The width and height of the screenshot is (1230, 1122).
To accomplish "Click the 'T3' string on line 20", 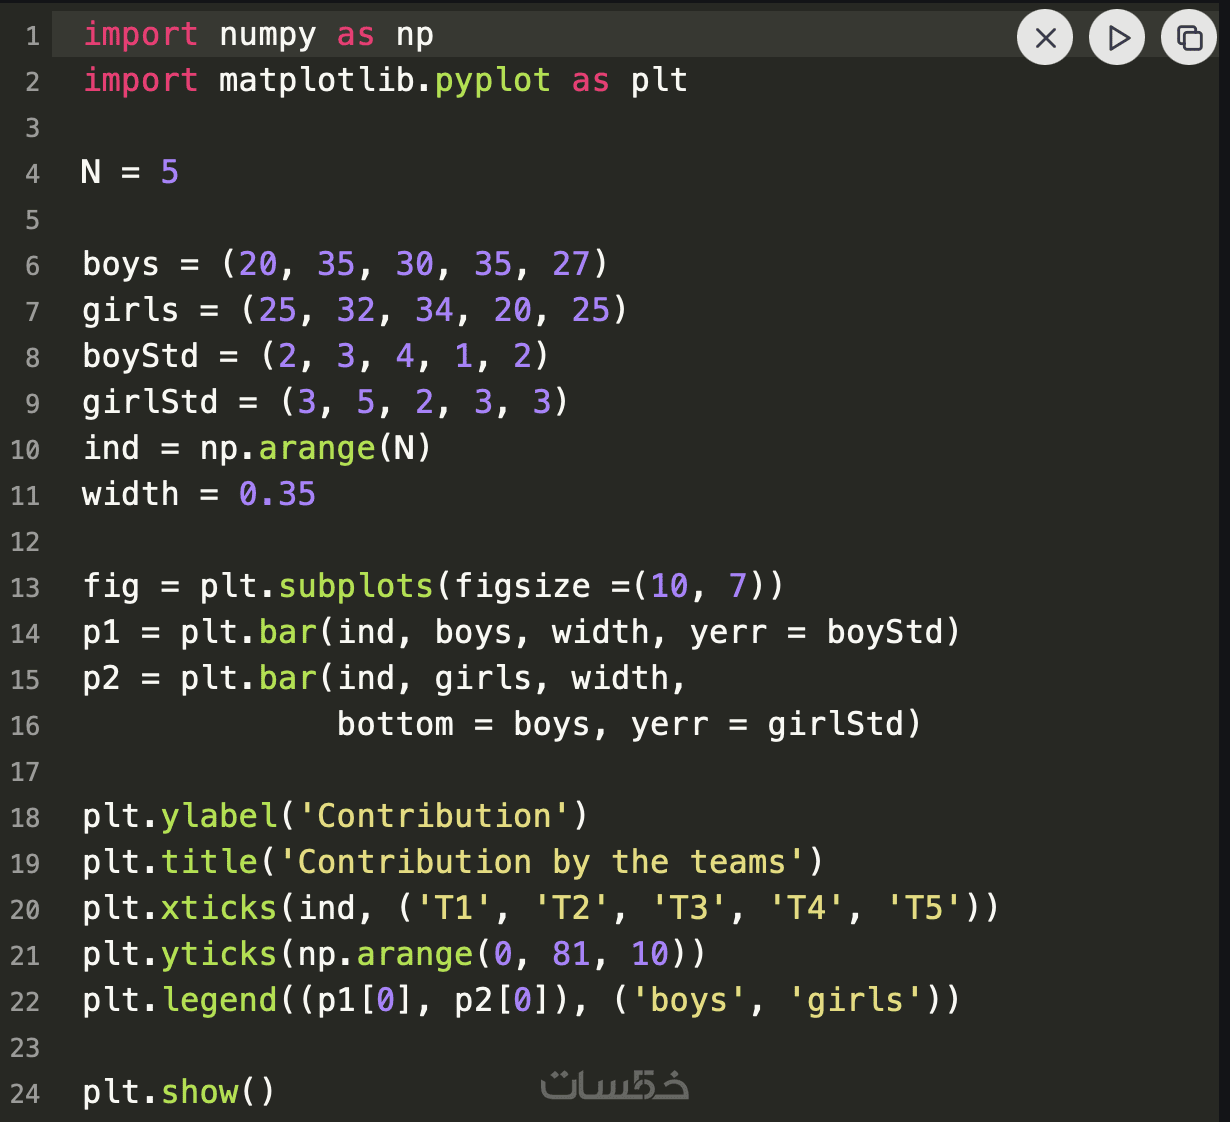I will [689, 908].
